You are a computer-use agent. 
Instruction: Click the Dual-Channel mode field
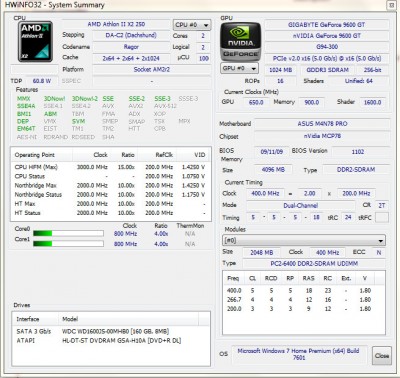301,206
